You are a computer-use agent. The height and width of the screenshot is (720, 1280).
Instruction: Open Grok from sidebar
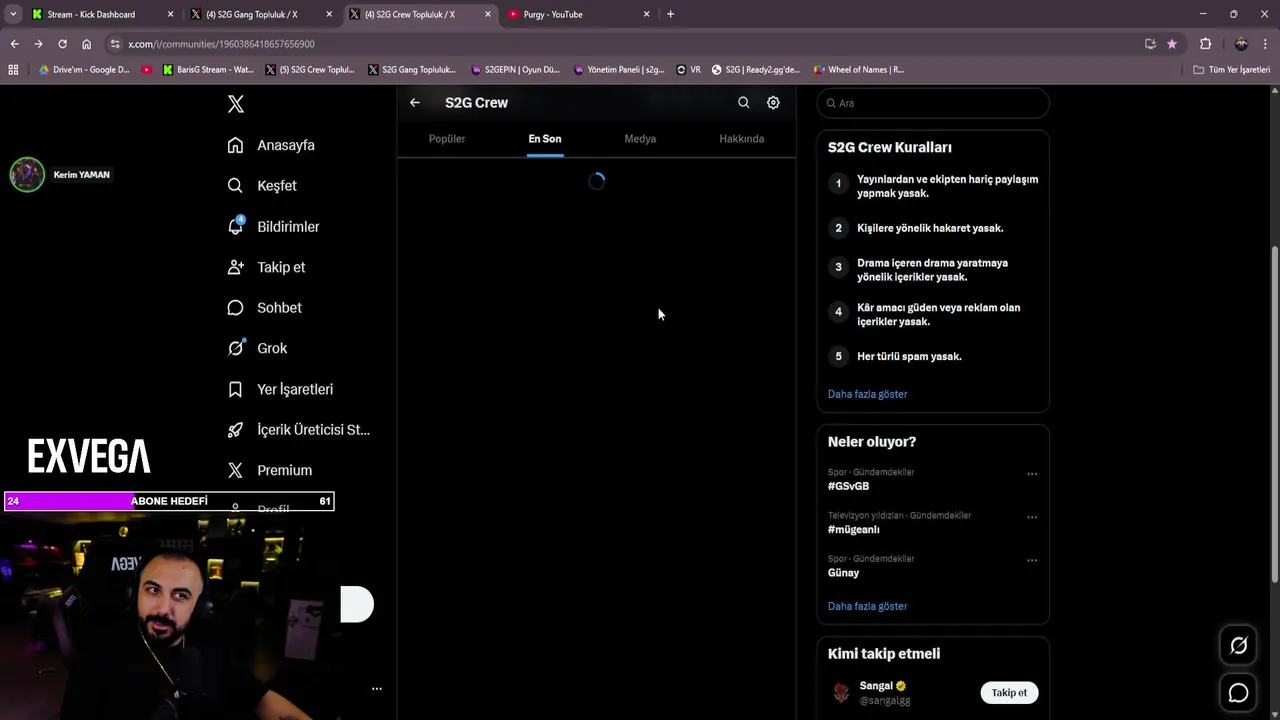[x=257, y=348]
